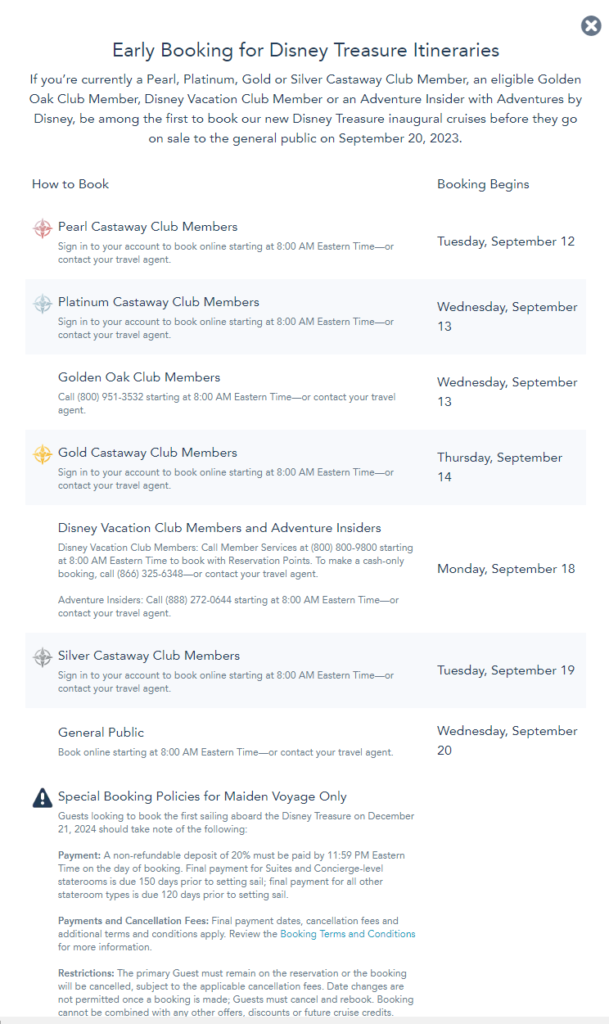The image size is (609, 1024).
Task: Click the Pearl Castaway Club compass icon
Action: (x=42, y=228)
